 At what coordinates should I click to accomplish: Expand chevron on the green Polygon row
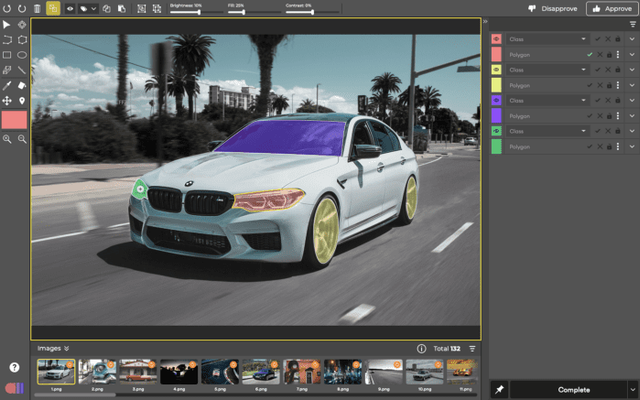[632, 147]
